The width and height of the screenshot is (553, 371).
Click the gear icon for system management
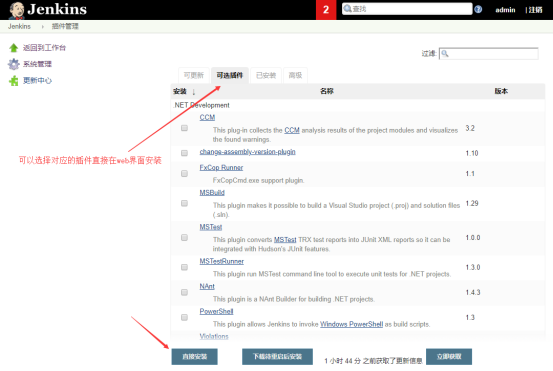(14, 64)
